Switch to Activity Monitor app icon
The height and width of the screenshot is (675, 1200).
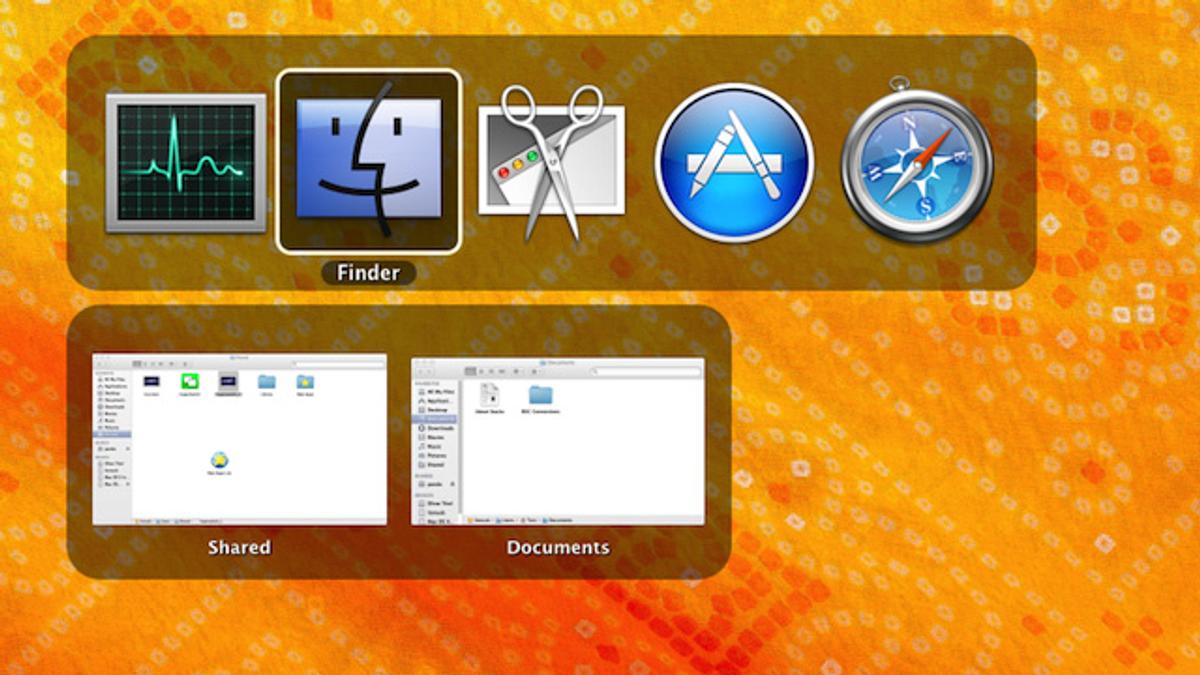(186, 162)
